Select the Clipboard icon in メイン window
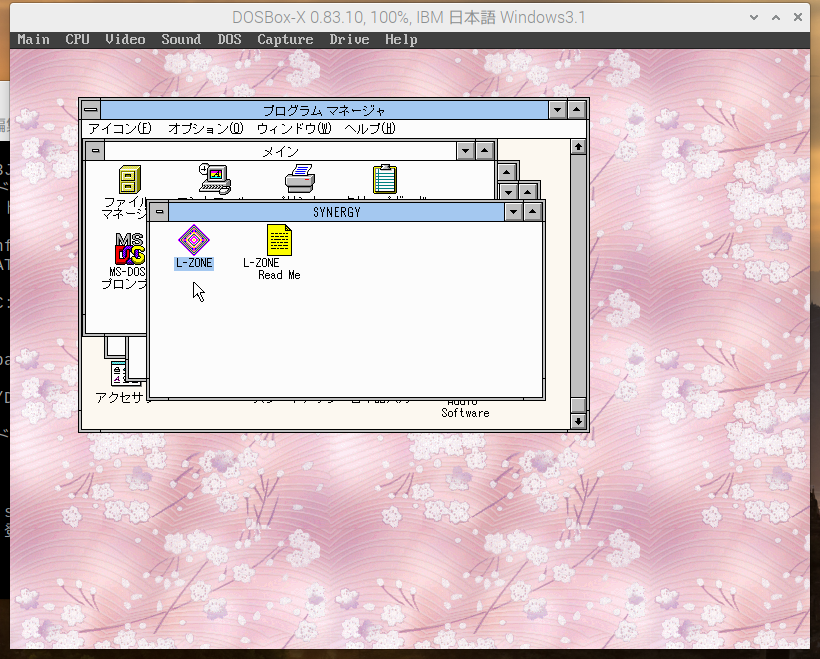Screen dimensions: 820x659 (x=385, y=179)
